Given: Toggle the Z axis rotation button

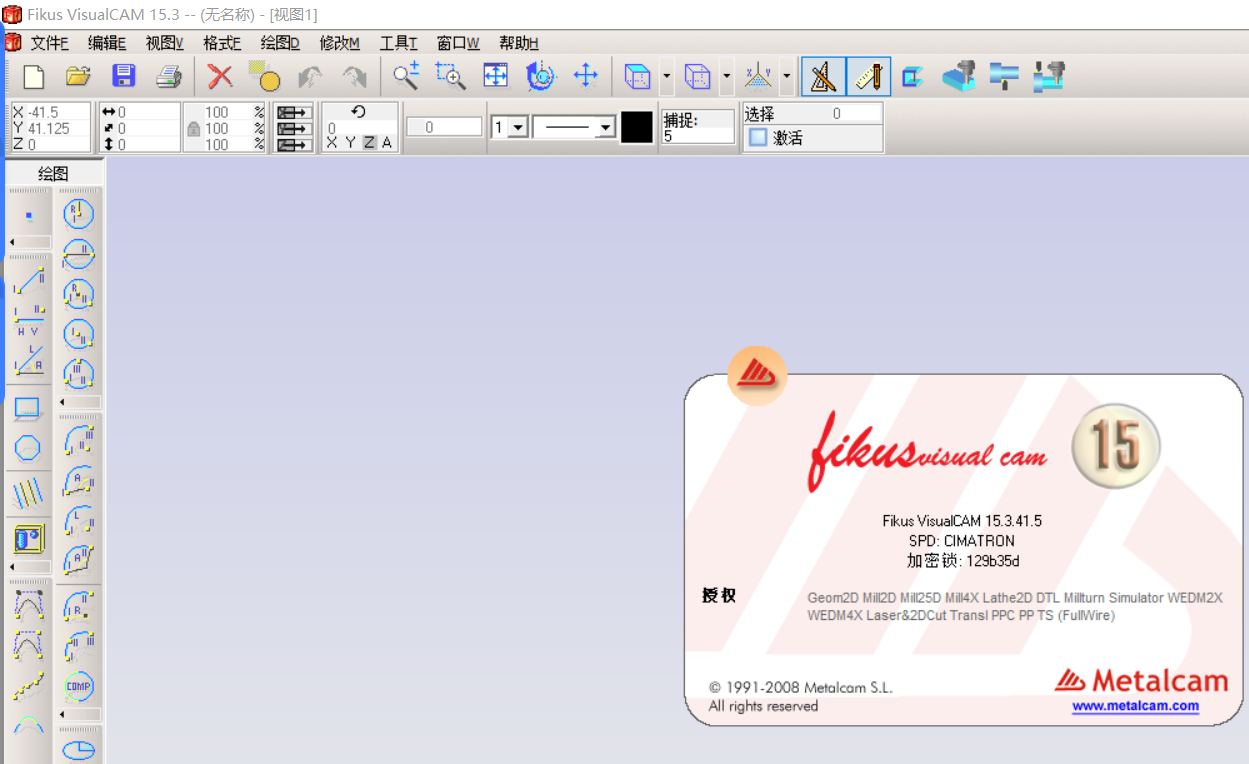Looking at the screenshot, I should pyautogui.click(x=369, y=143).
